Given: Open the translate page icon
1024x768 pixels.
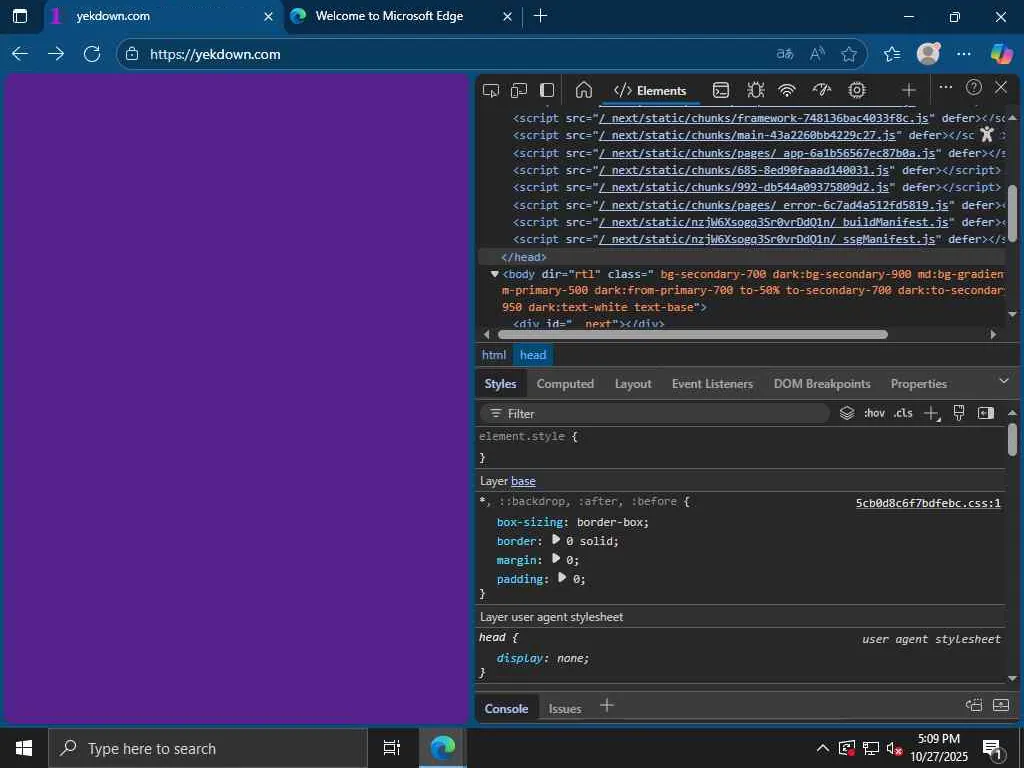Looking at the screenshot, I should 784,54.
